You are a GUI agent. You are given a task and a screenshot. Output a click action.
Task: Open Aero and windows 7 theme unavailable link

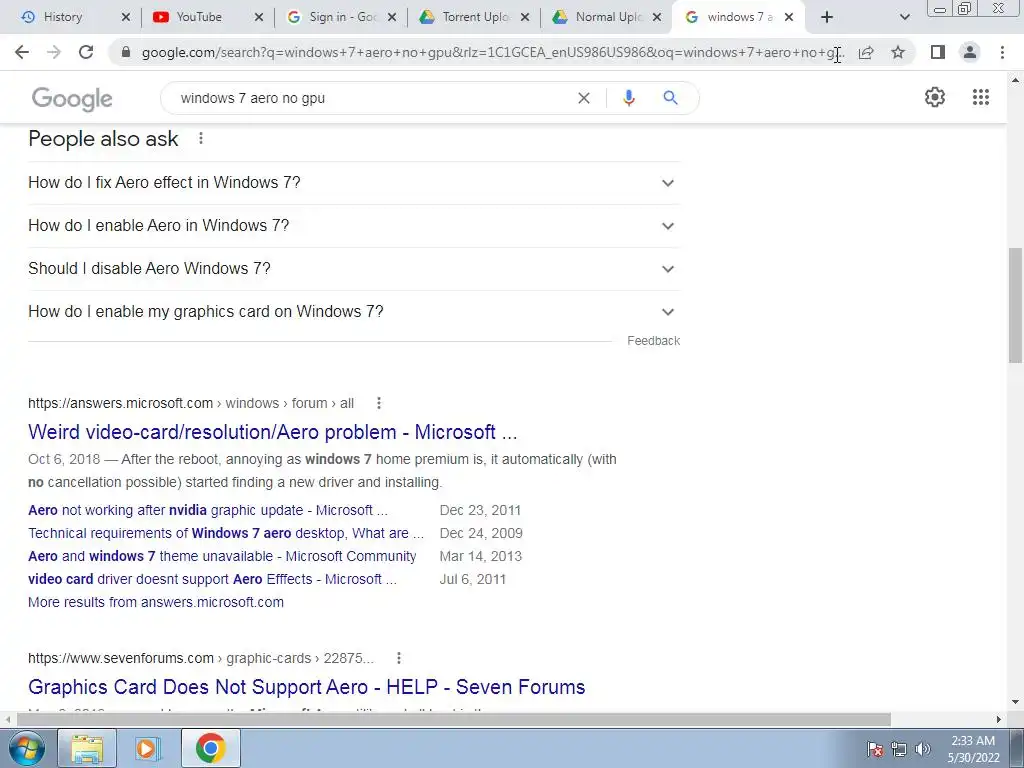pos(222,556)
